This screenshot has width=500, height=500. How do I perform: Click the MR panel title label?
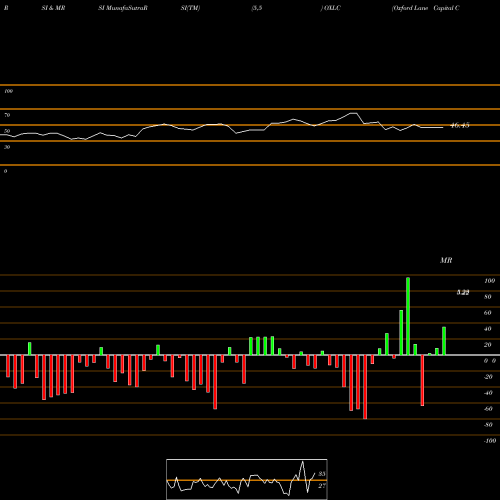coord(446,260)
